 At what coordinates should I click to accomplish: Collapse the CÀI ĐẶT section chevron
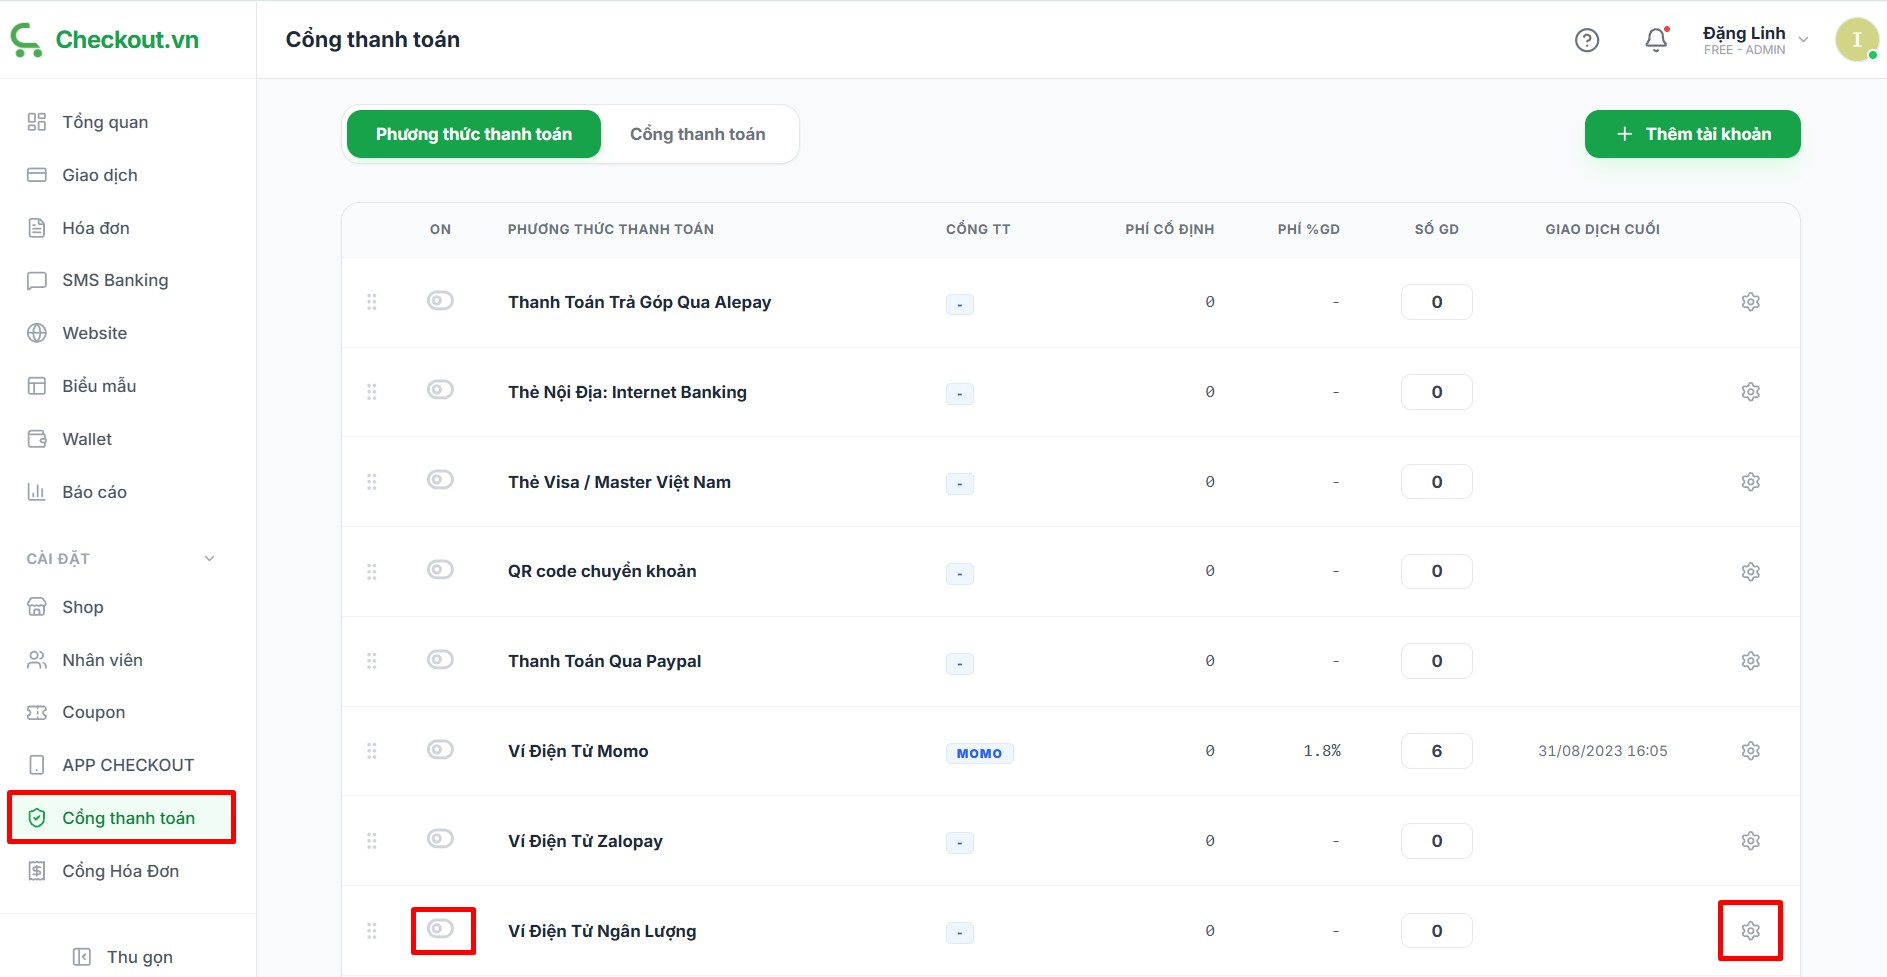click(x=209, y=559)
